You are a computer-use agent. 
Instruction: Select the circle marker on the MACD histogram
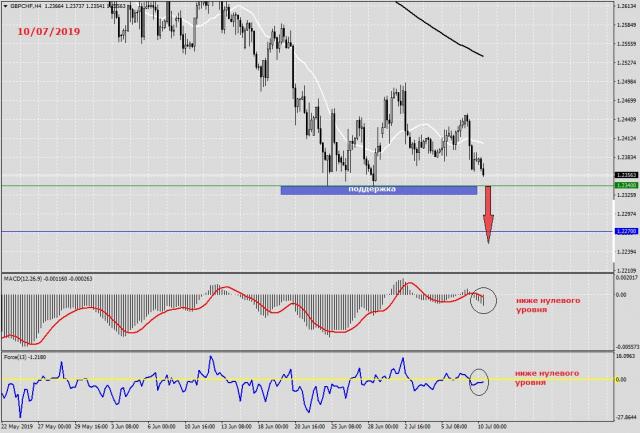[482, 298]
